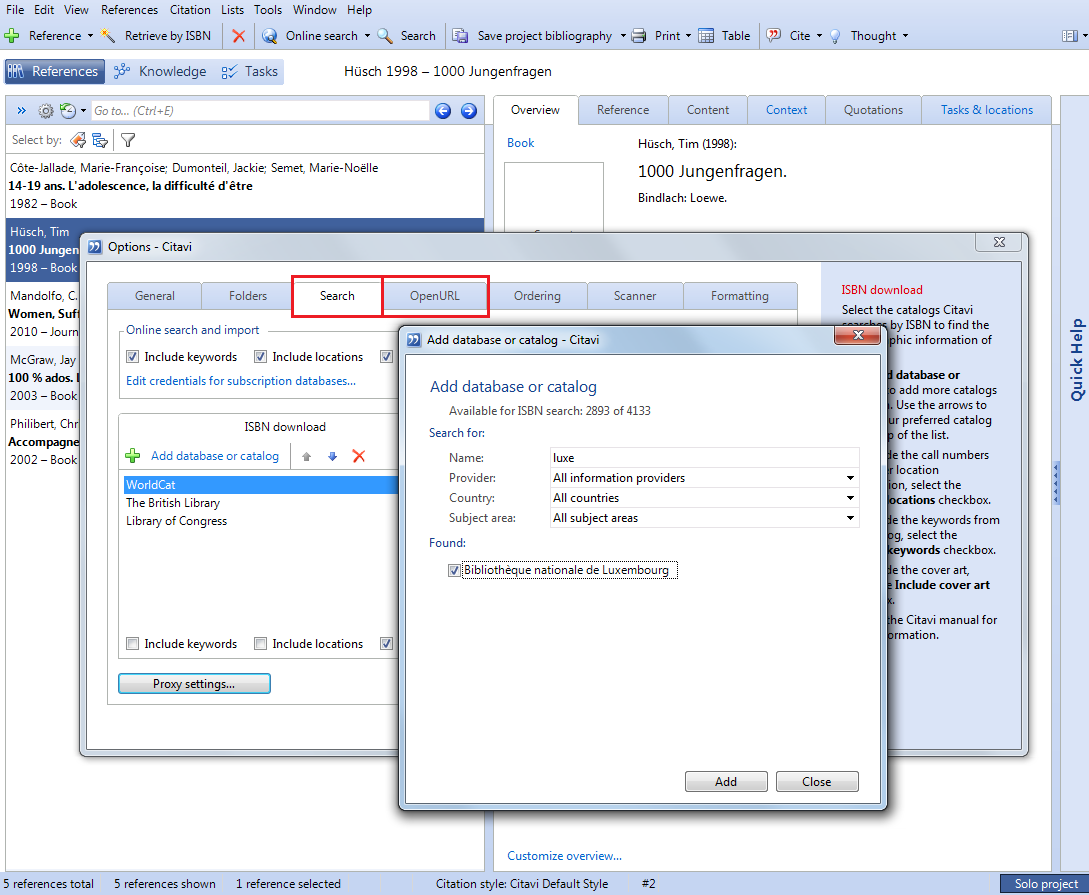The image size is (1089, 895).
Task: Toggle Include keywords below the ISBN catalog list
Action: [132, 644]
